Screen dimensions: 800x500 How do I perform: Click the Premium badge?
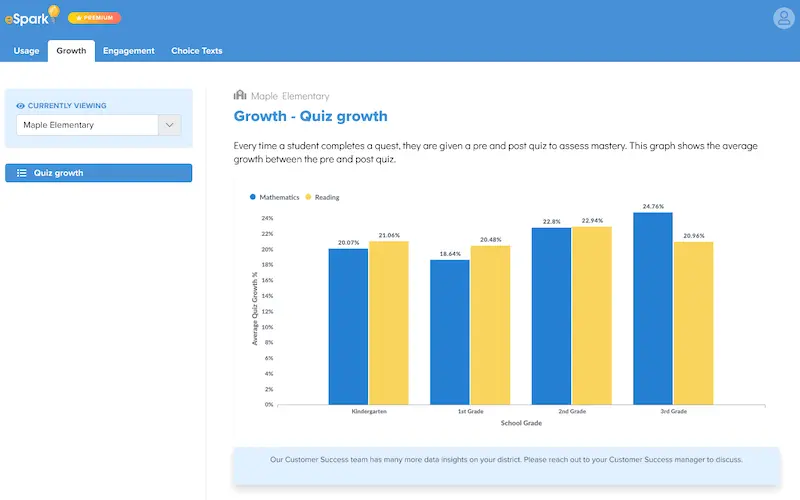pos(94,18)
